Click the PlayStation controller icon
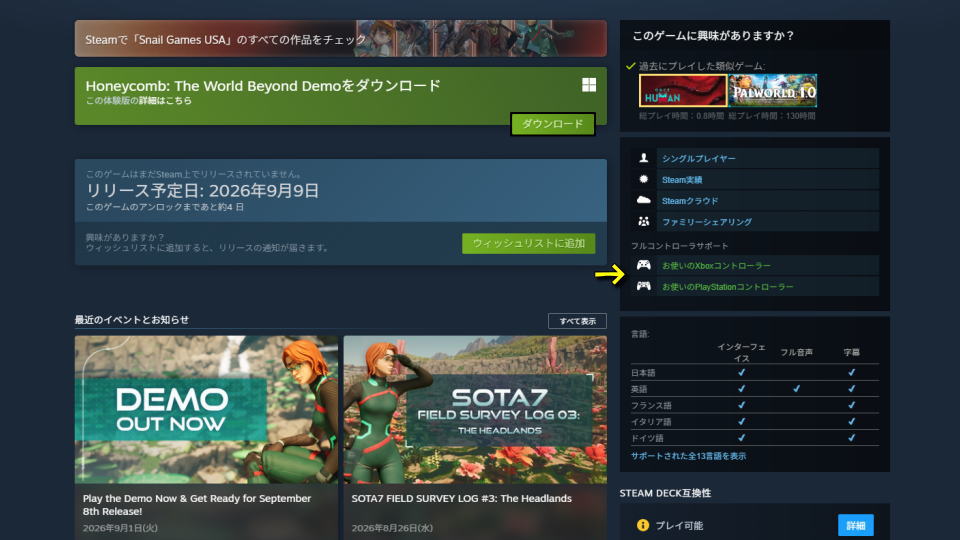This screenshot has height=540, width=960. (643, 286)
